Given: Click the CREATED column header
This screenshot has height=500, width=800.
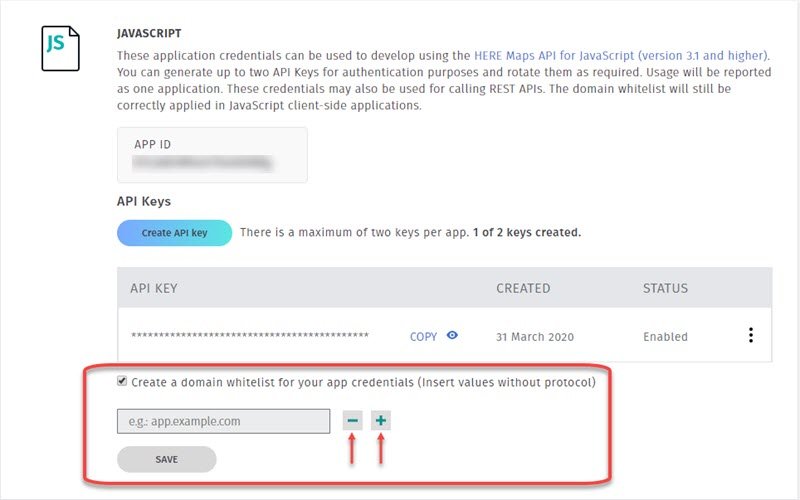Looking at the screenshot, I should click(x=523, y=288).
